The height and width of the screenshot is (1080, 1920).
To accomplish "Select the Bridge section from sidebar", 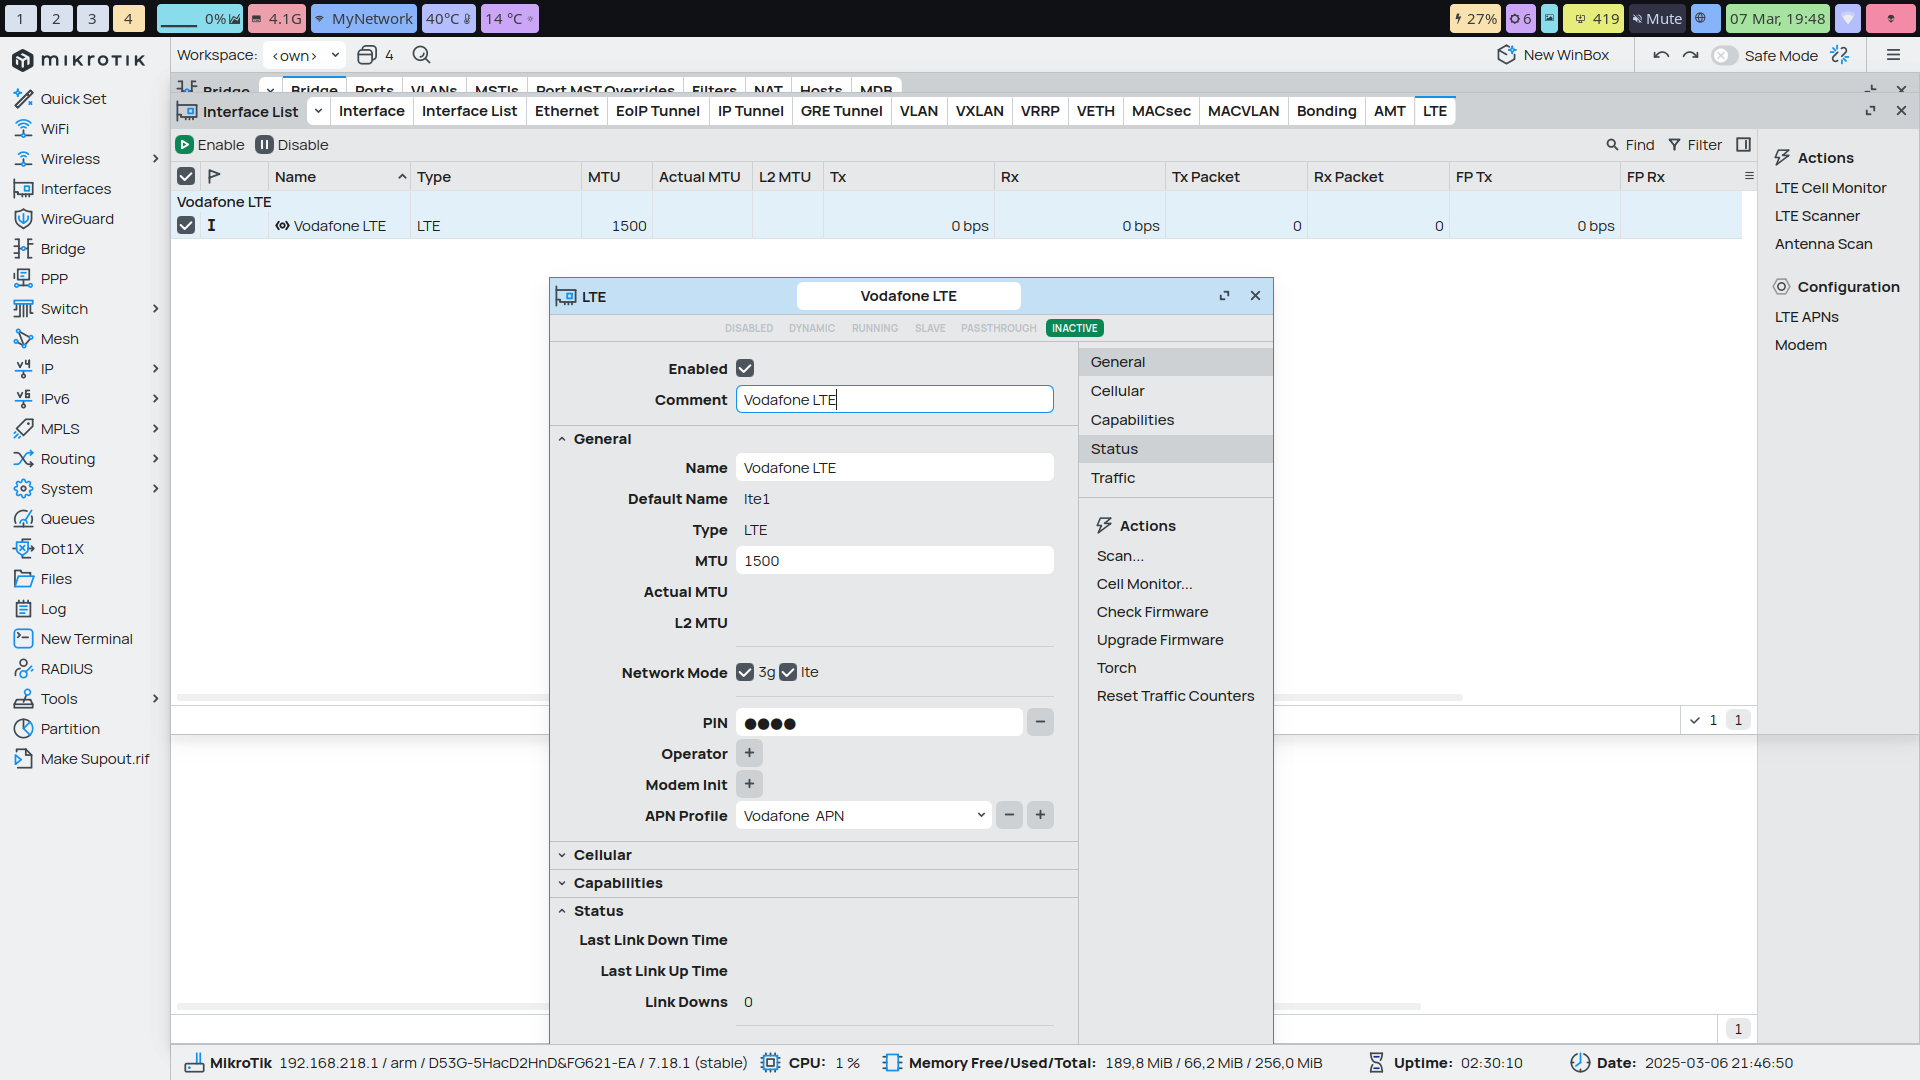I will [x=62, y=248].
